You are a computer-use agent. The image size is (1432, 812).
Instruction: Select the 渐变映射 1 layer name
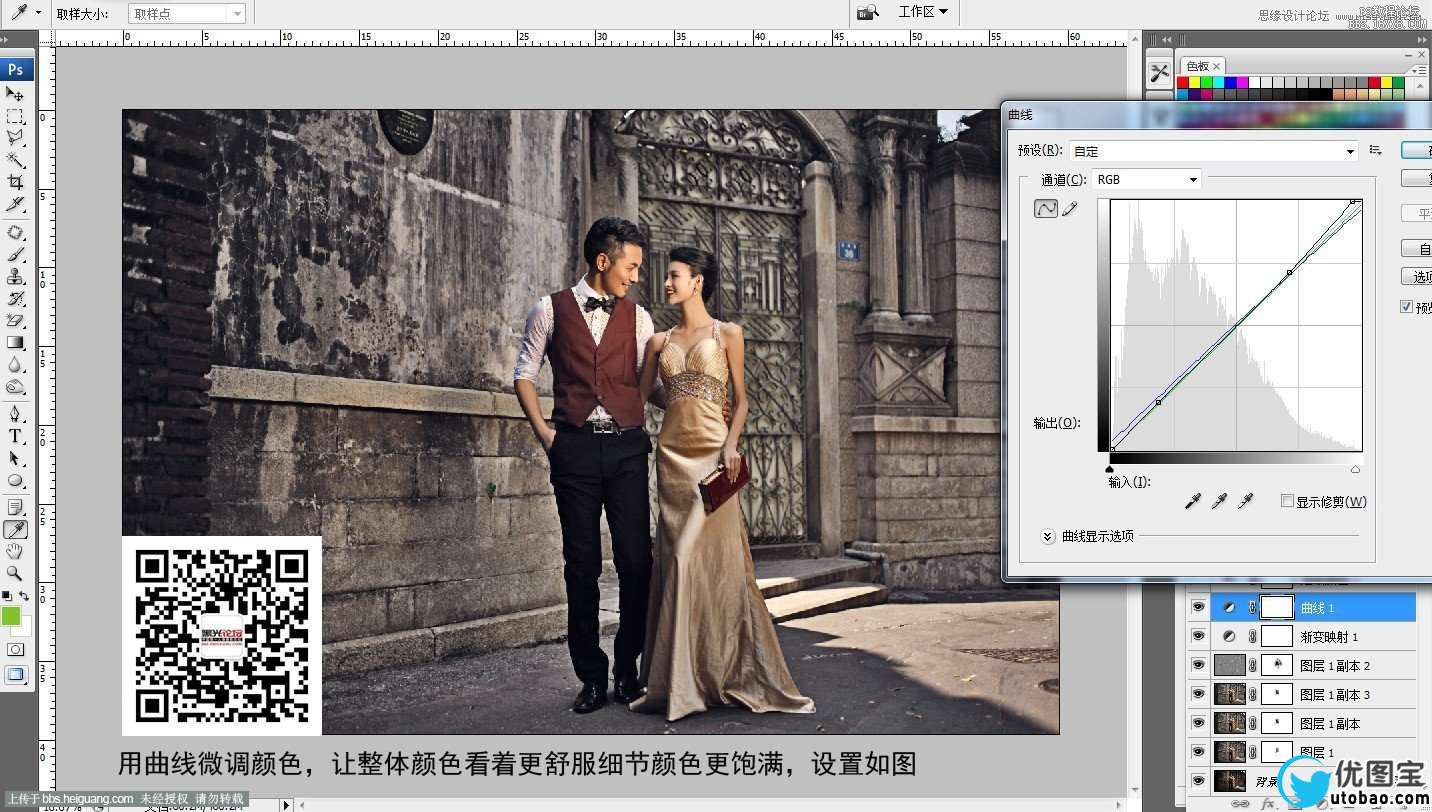[1329, 637]
